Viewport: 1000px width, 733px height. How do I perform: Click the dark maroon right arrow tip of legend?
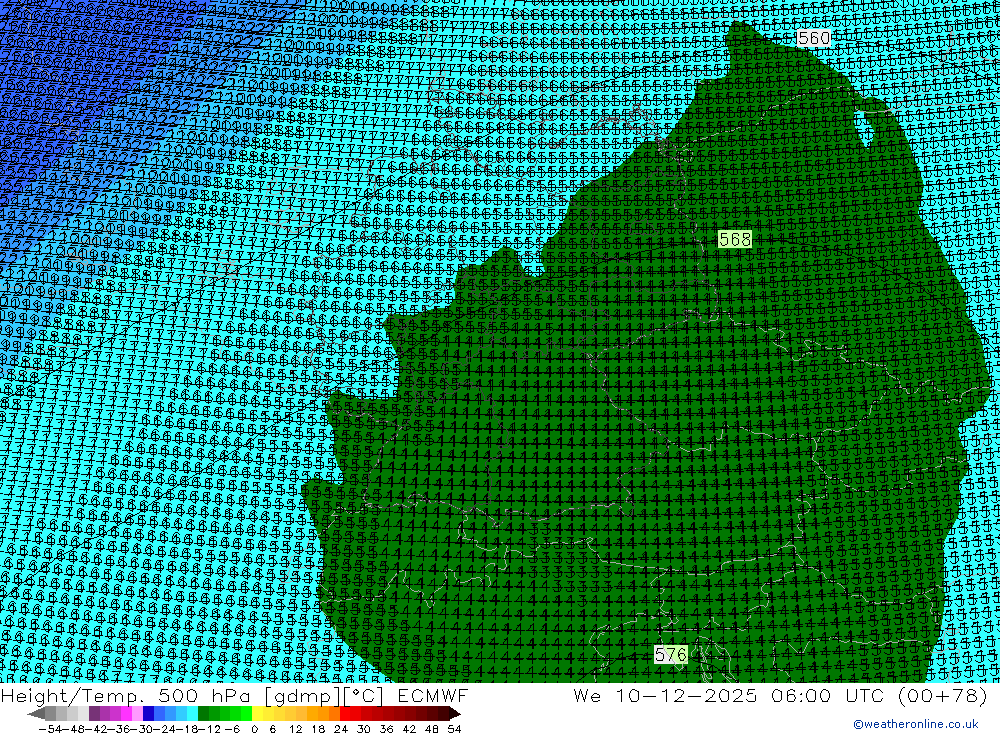pos(455,714)
